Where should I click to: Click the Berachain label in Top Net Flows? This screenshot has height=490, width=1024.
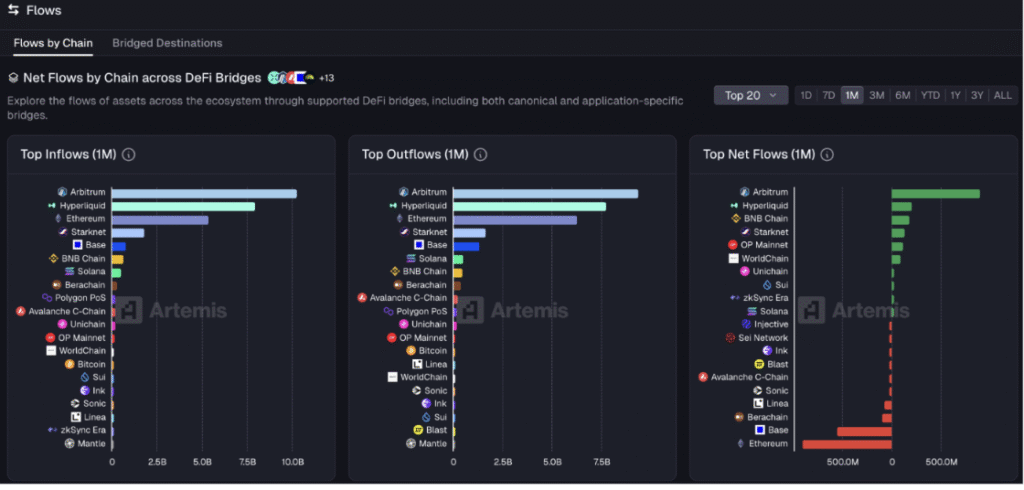(x=767, y=417)
